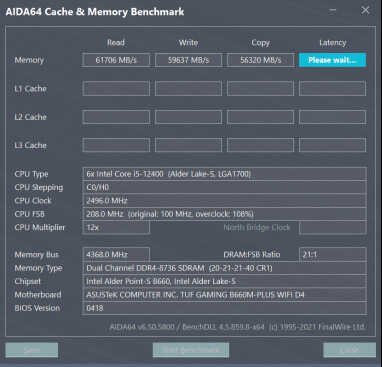Click the empty L1 Cache Read cell

(x=116, y=89)
